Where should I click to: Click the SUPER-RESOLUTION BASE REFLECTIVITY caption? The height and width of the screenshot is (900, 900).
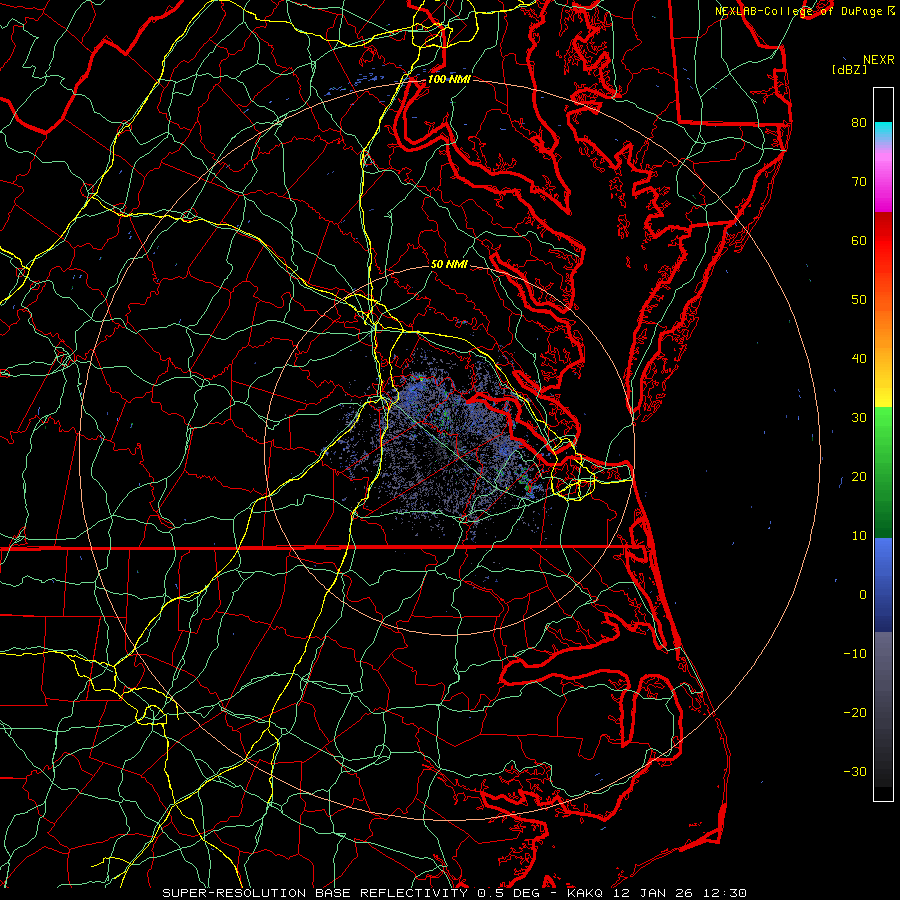(314, 892)
